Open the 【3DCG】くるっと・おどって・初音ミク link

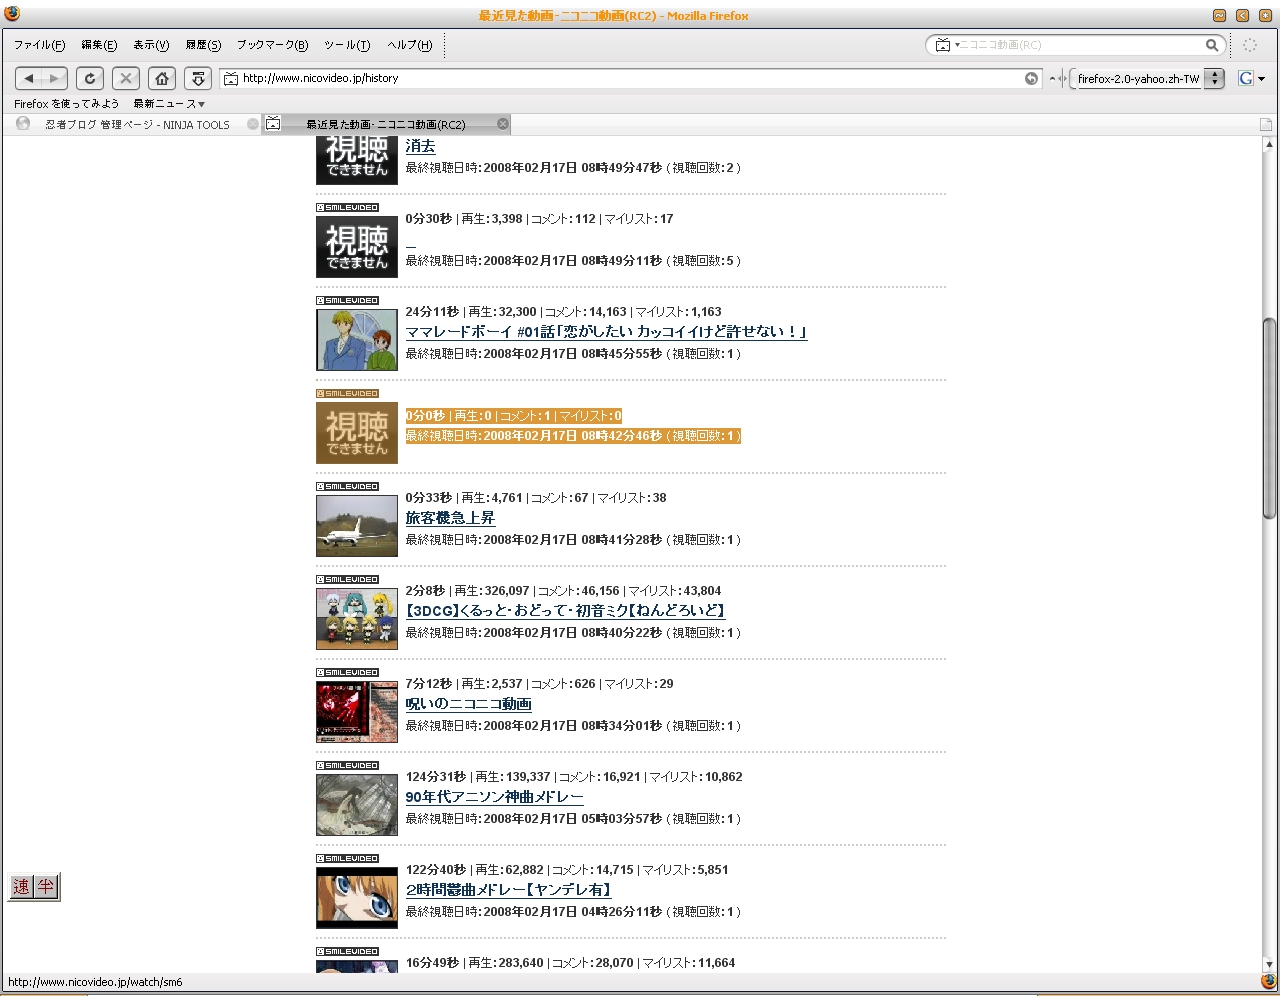point(565,611)
